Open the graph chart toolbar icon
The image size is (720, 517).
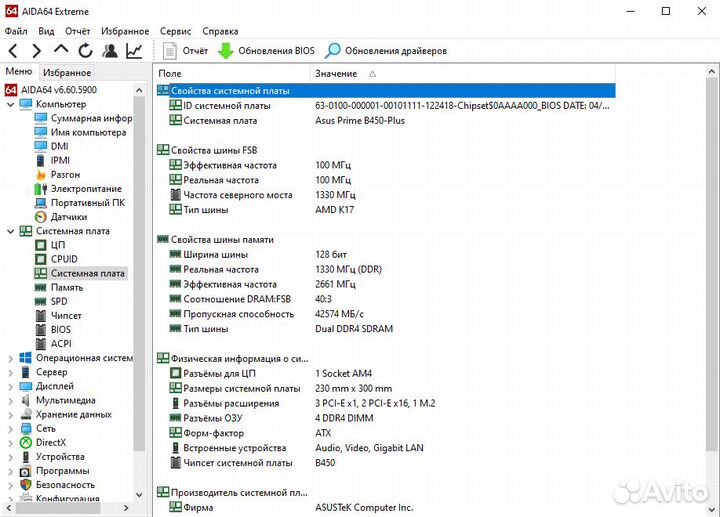(x=134, y=51)
